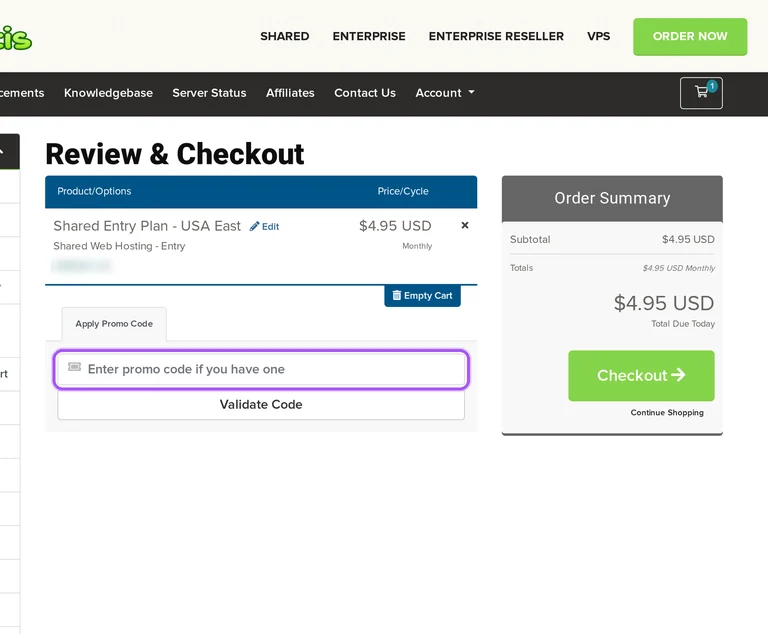Click the Empty Cart button
Image resolution: width=768 pixels, height=634 pixels.
(422, 295)
